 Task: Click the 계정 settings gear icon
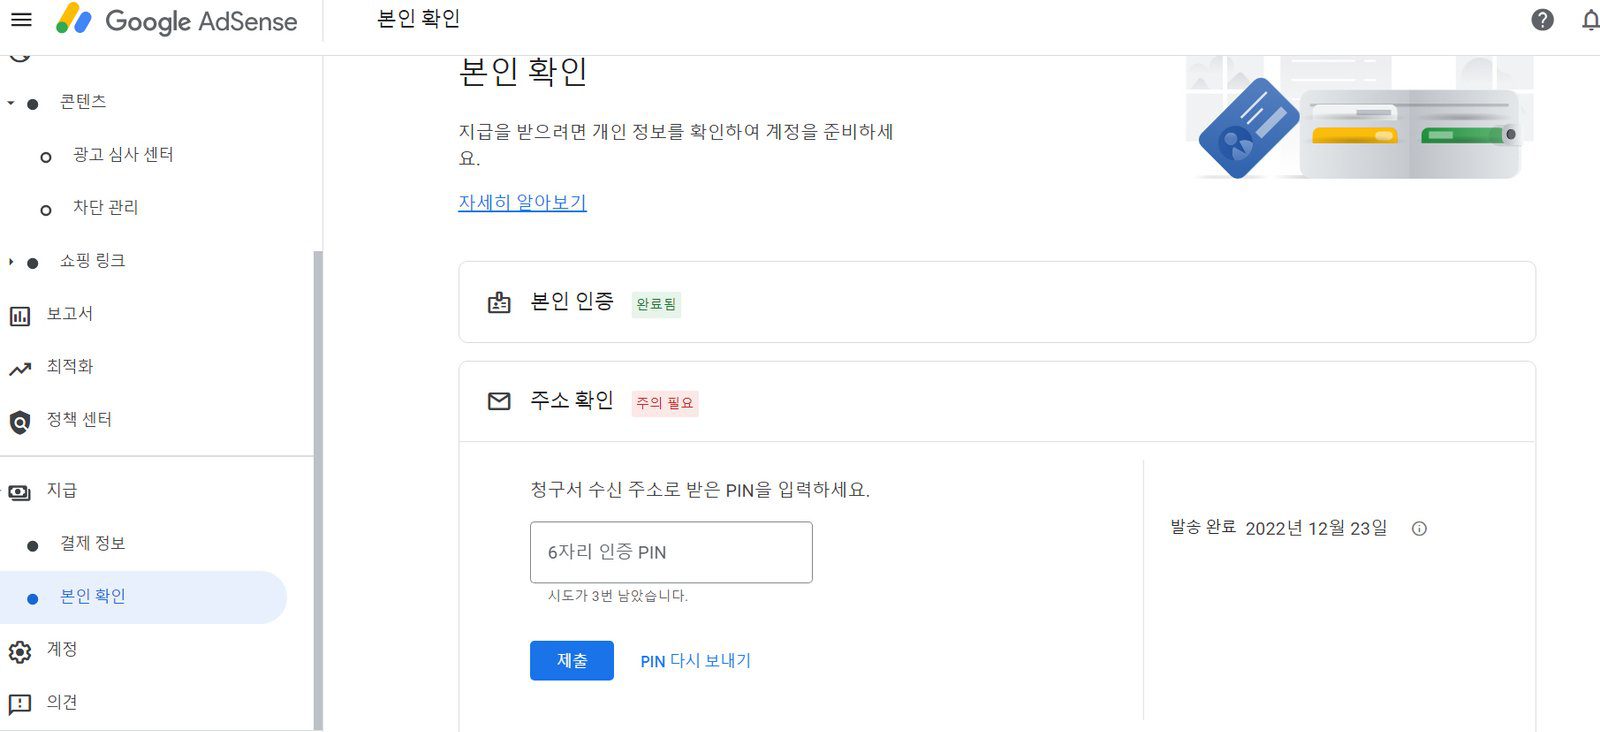click(x=20, y=652)
